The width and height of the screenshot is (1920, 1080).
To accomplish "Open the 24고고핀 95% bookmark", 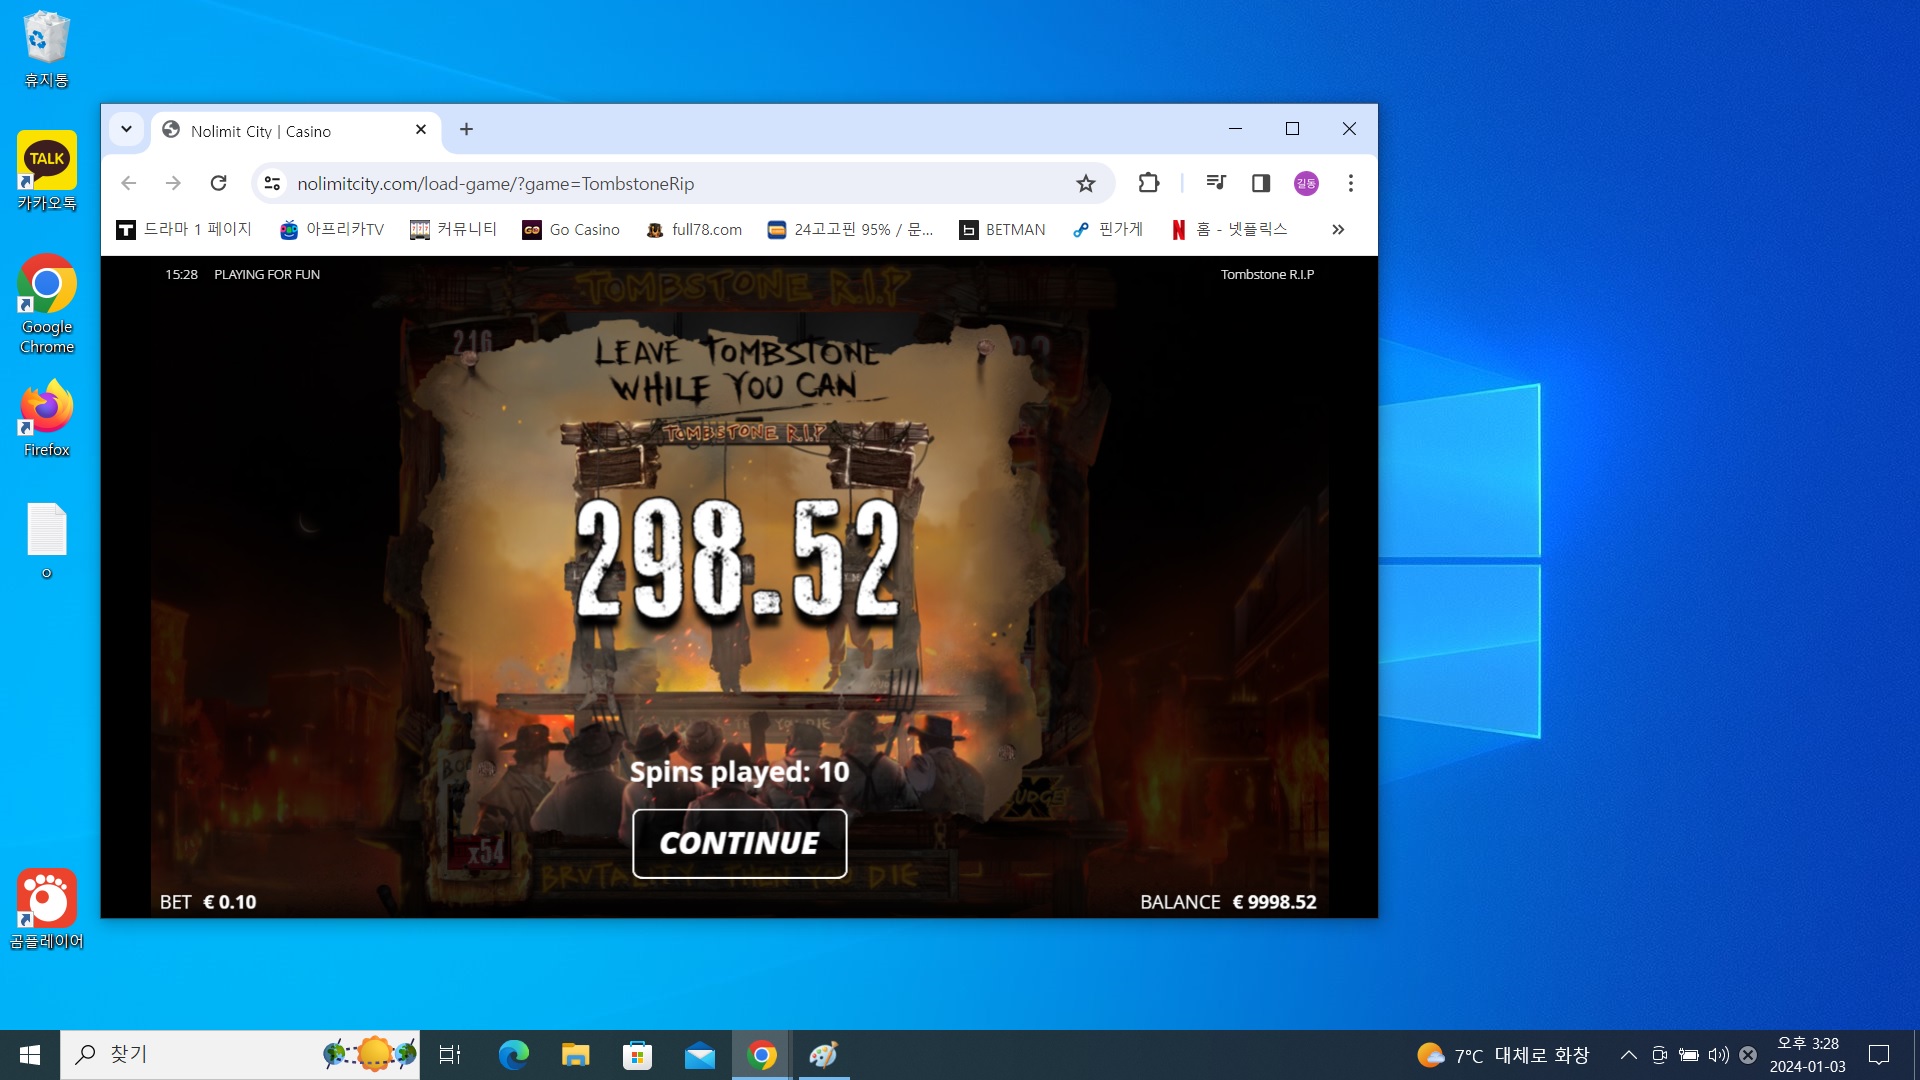I will coord(850,230).
